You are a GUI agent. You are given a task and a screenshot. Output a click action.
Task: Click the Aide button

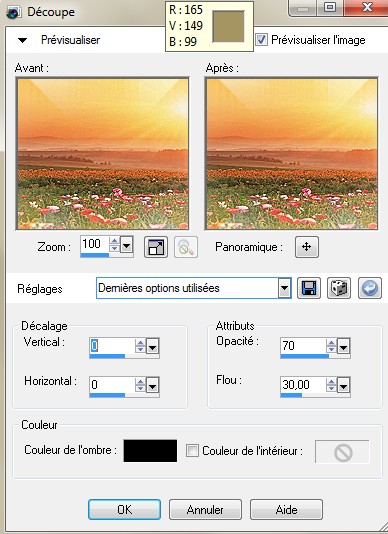click(286, 509)
